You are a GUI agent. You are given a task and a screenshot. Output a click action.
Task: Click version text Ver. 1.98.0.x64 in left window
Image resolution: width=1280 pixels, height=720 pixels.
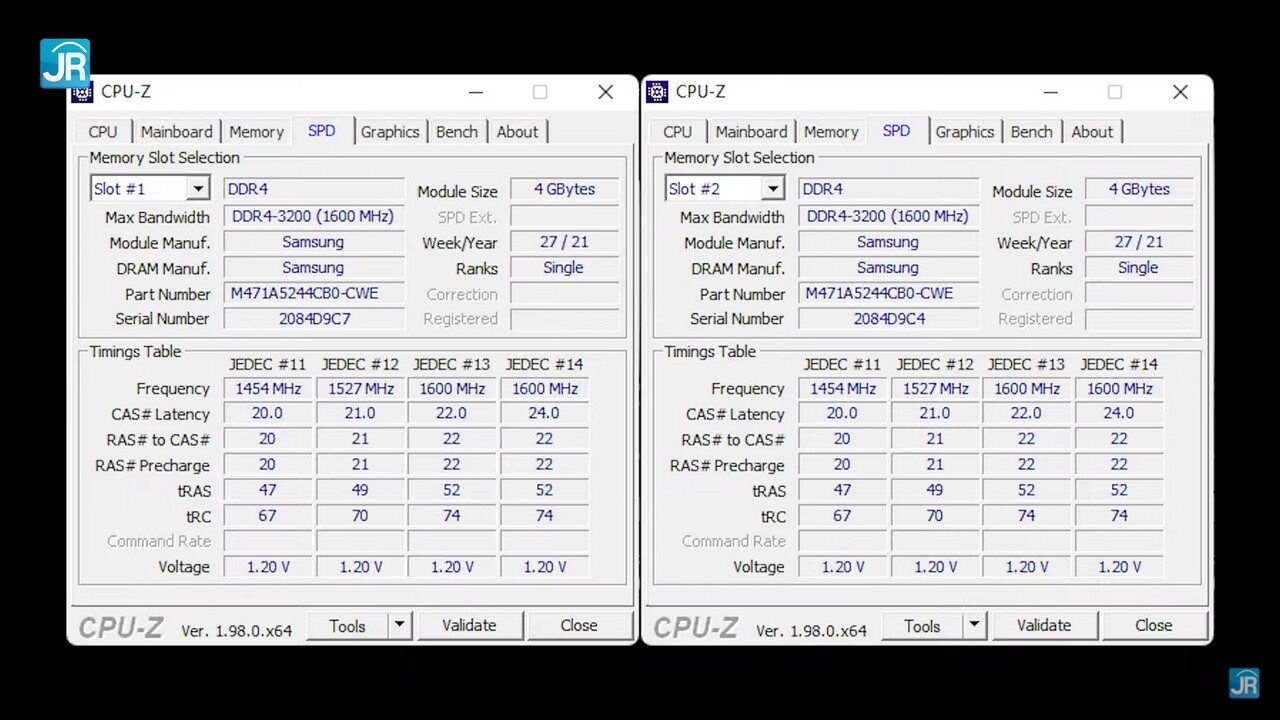click(237, 631)
